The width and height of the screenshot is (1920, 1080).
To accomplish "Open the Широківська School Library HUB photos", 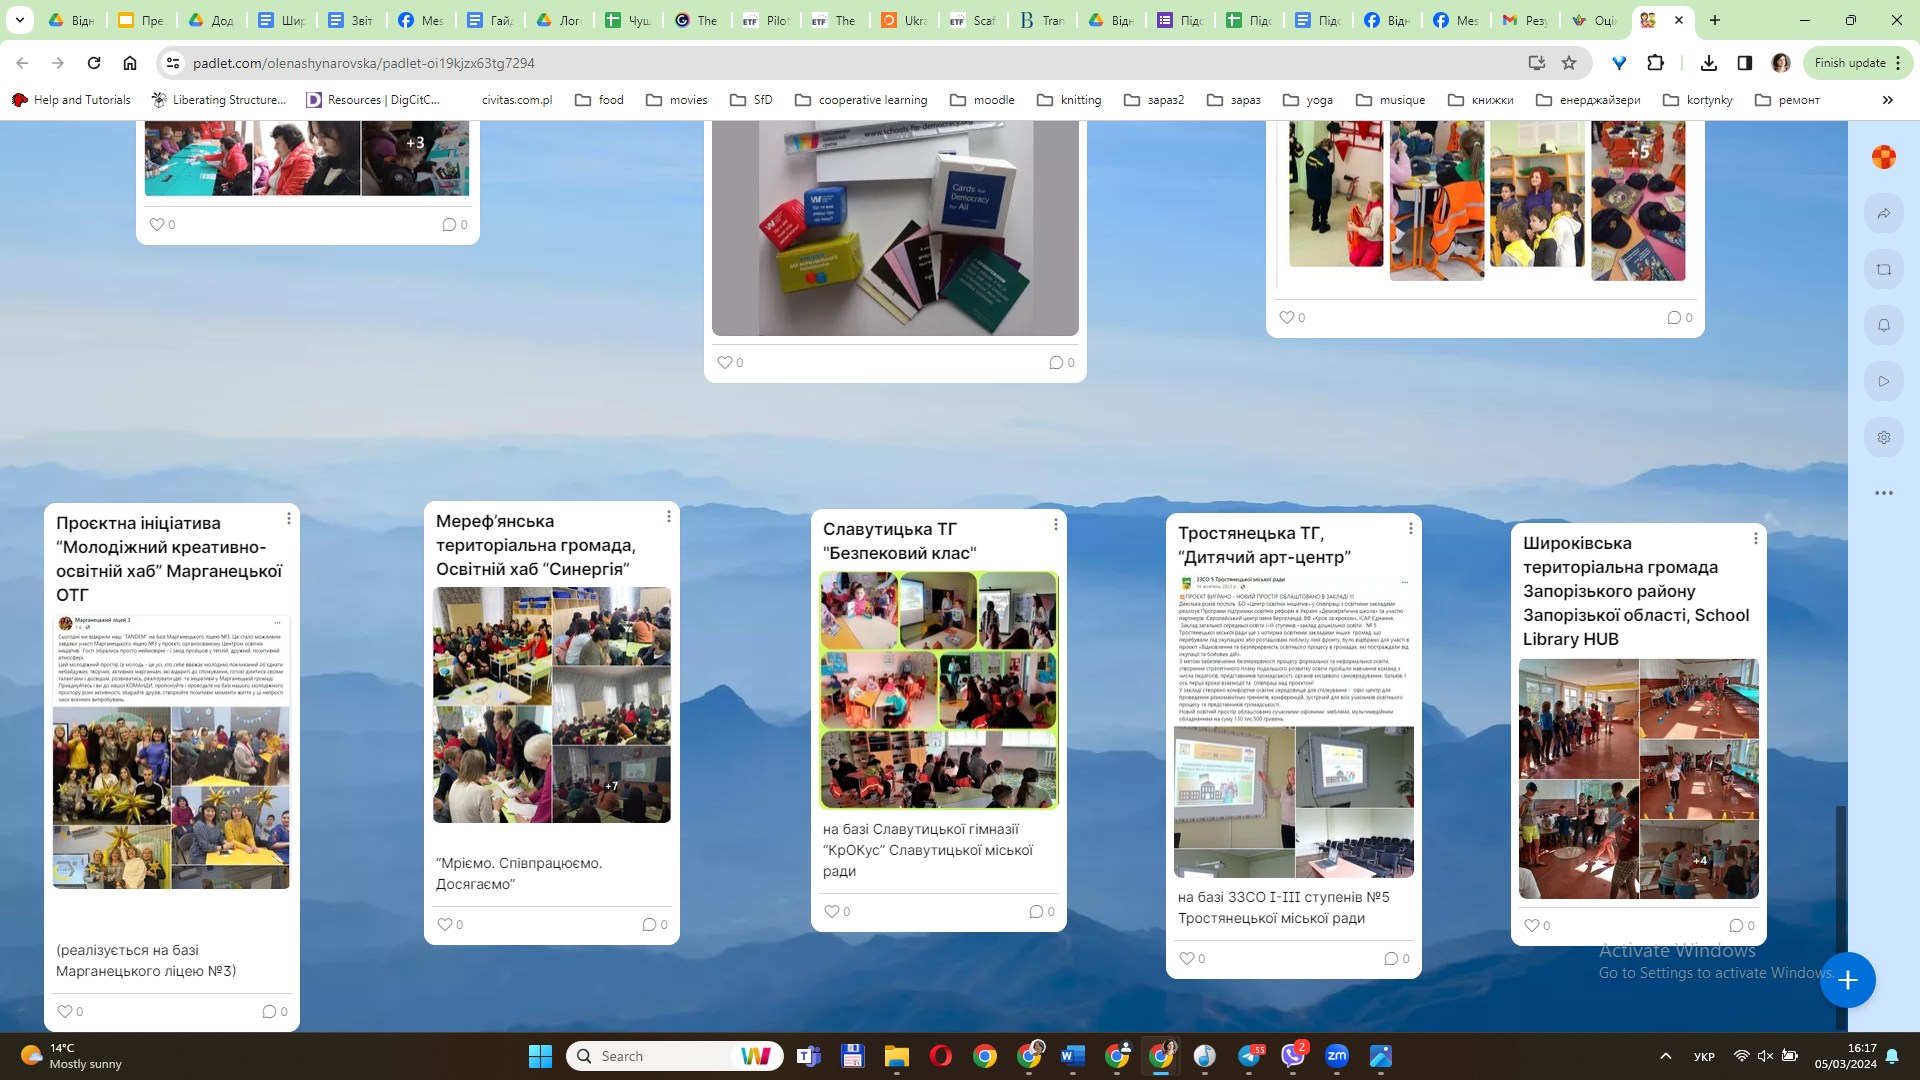I will [x=1638, y=779].
